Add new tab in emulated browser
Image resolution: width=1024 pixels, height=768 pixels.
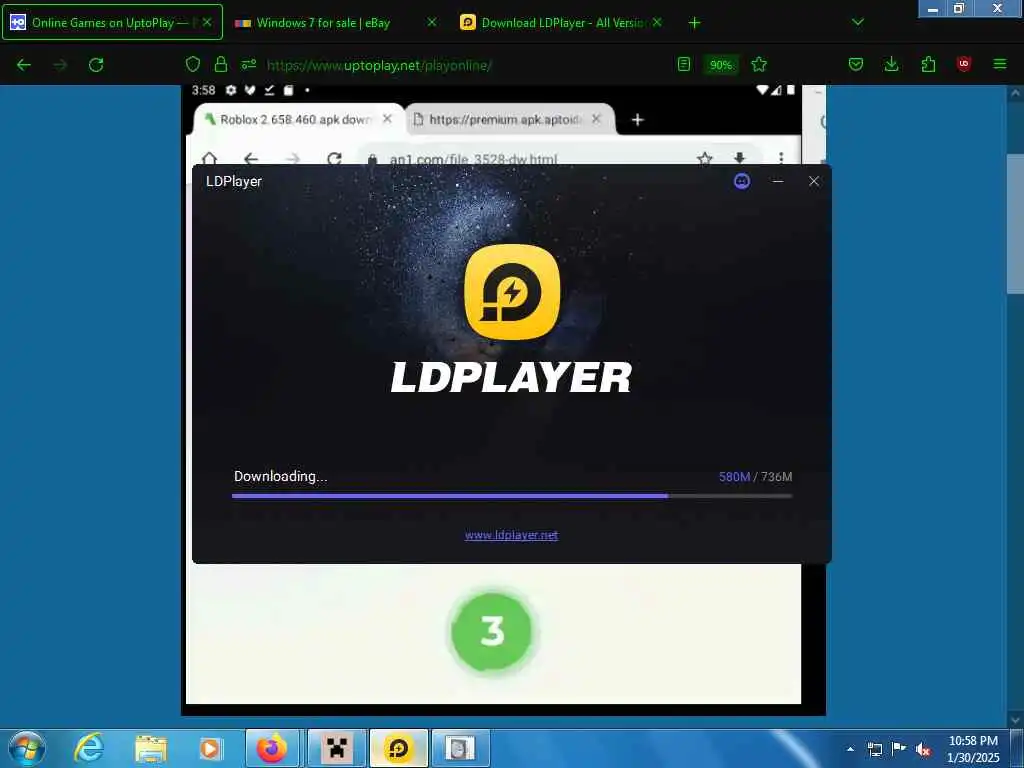point(637,120)
